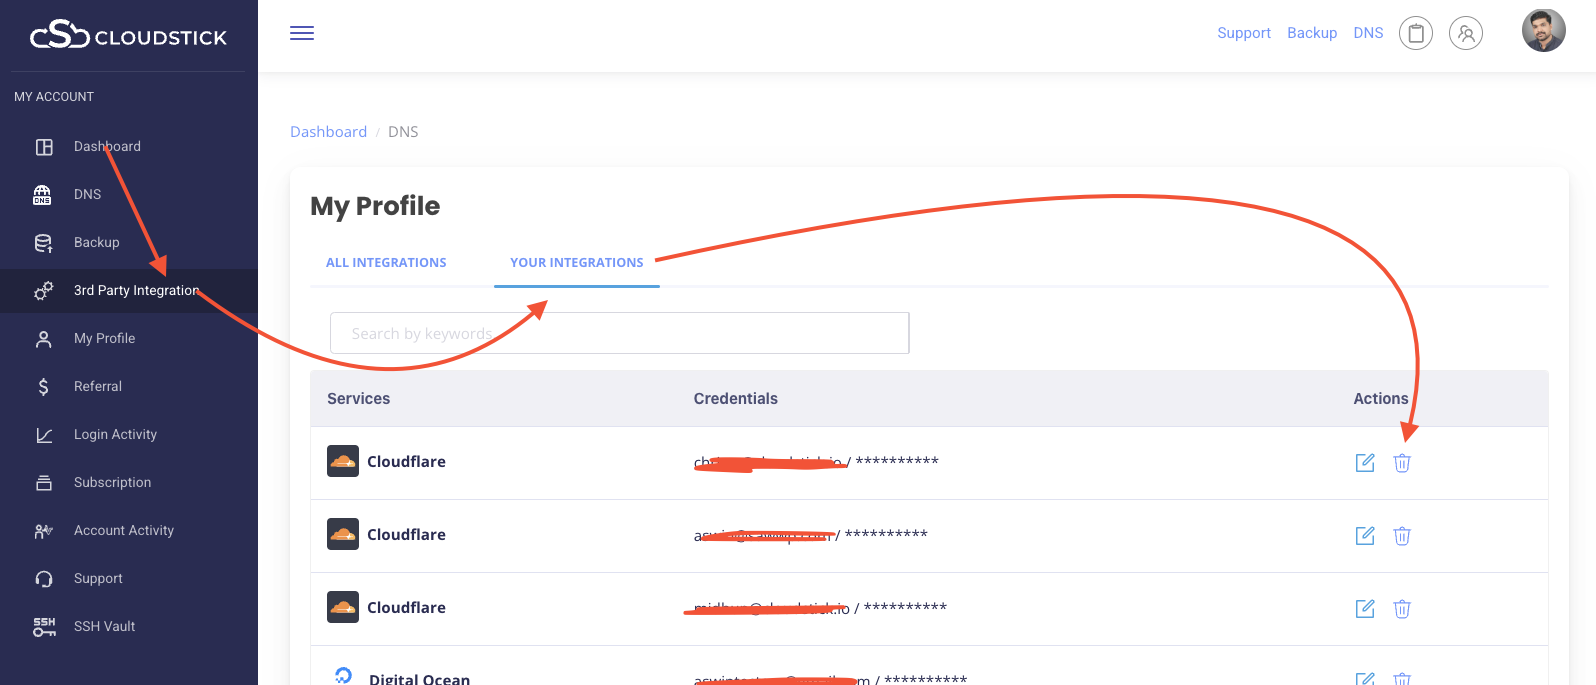Image resolution: width=1596 pixels, height=685 pixels.
Task: Select the DNS icon in the sidebar
Action: pyautogui.click(x=43, y=194)
